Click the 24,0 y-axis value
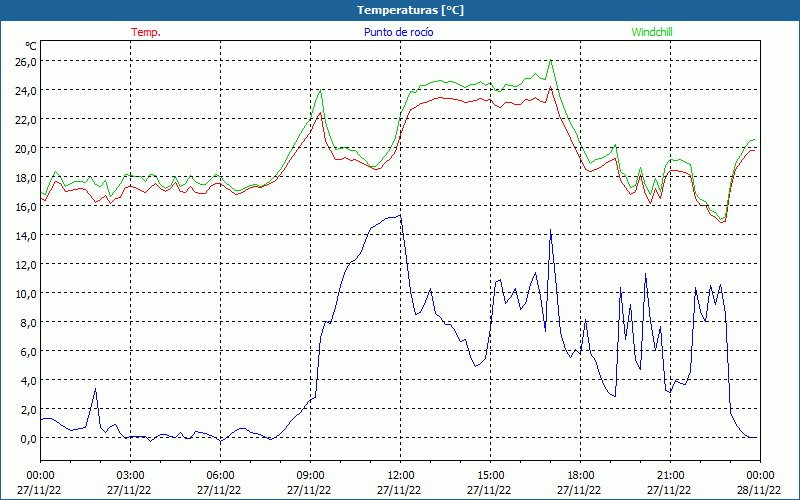Image resolution: width=800 pixels, height=500 pixels. (x=26, y=90)
